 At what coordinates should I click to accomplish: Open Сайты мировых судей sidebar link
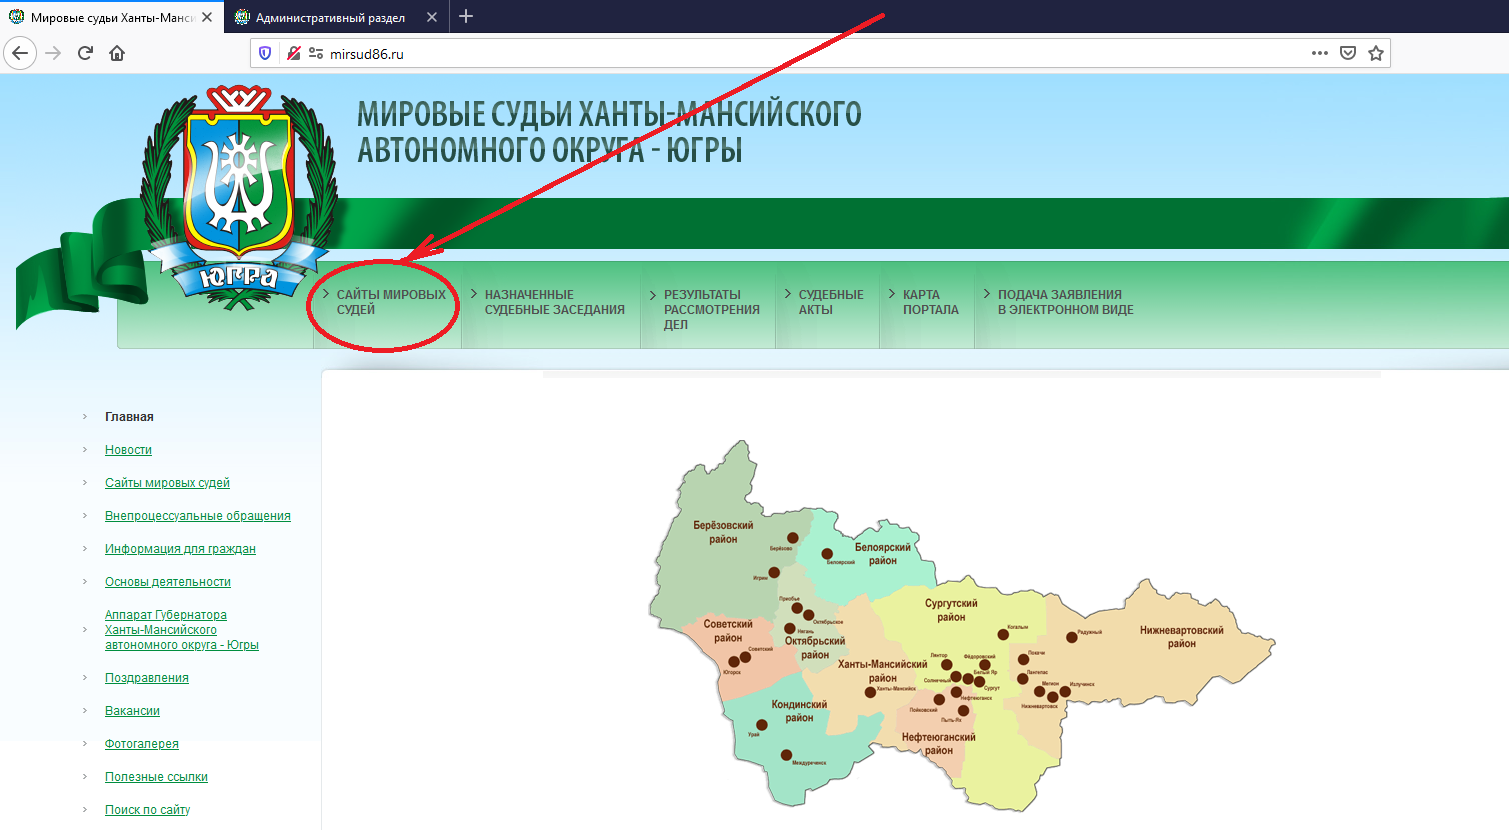pyautogui.click(x=167, y=483)
